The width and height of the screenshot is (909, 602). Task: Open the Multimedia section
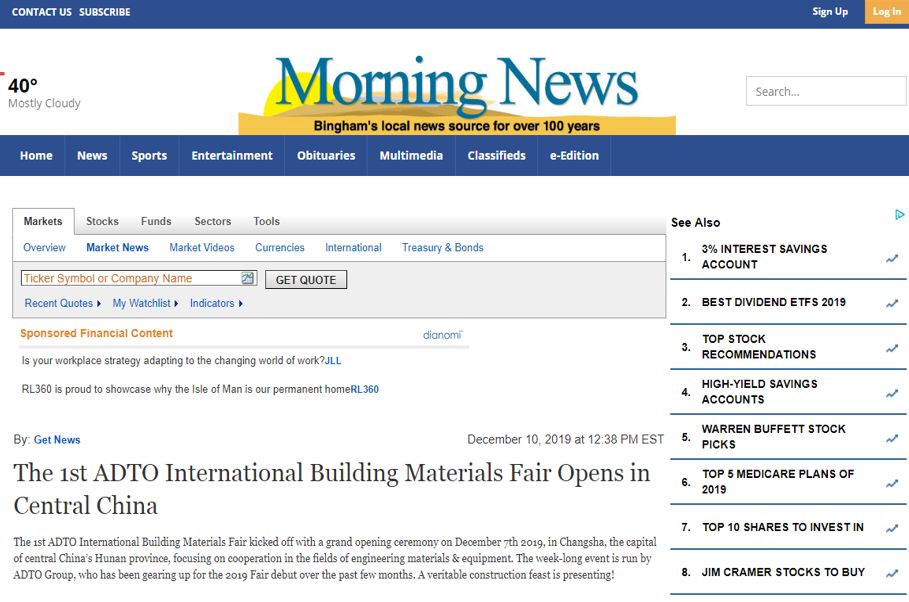pos(411,155)
